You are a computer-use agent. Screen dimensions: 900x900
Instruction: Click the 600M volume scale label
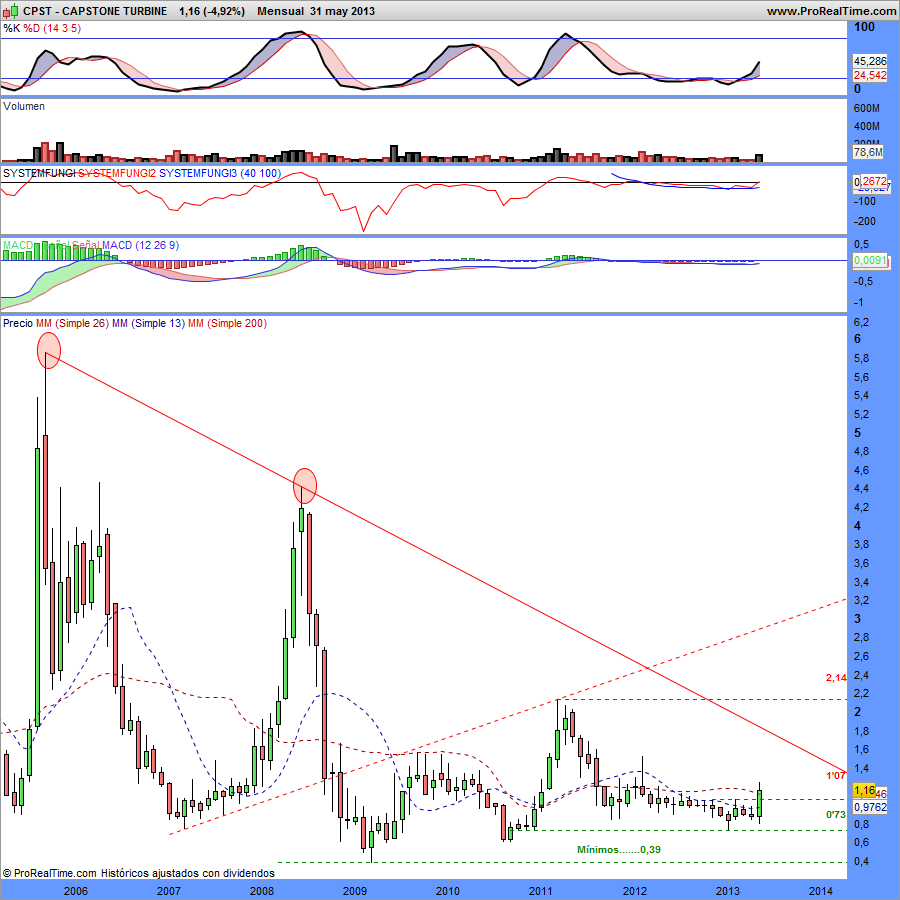point(867,108)
